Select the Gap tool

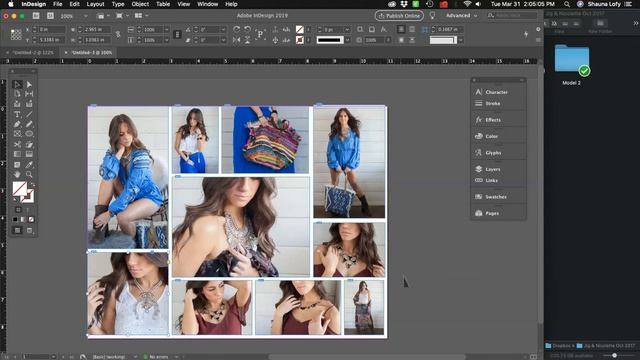pos(29,94)
